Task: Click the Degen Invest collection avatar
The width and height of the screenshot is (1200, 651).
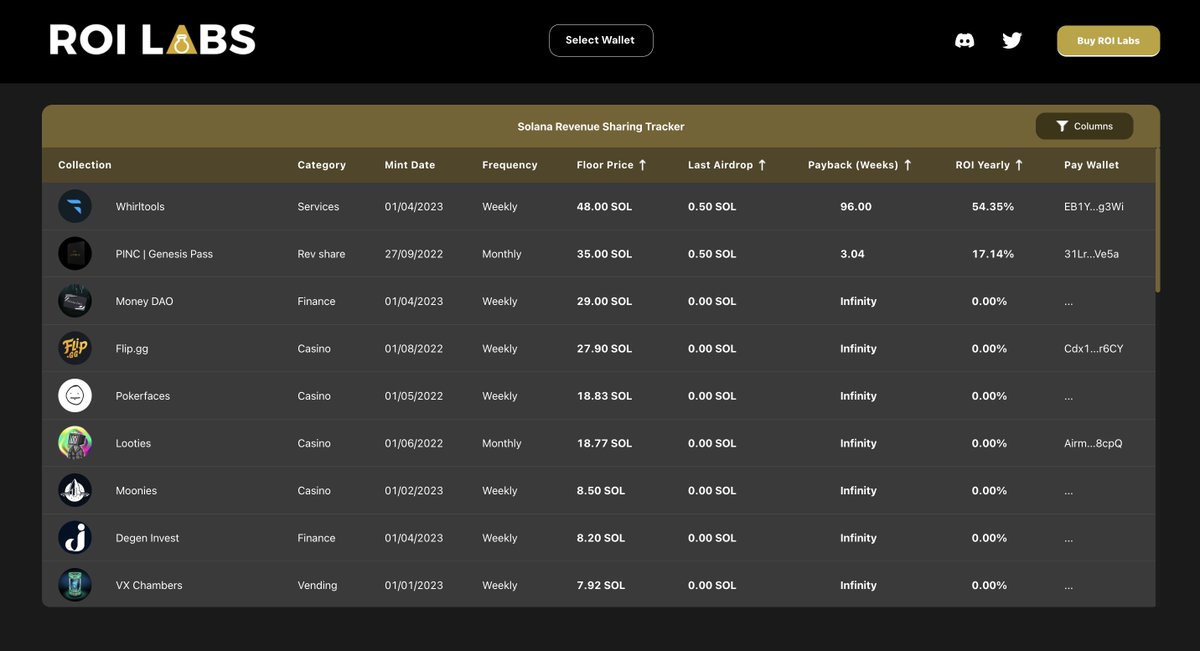Action: click(x=75, y=538)
